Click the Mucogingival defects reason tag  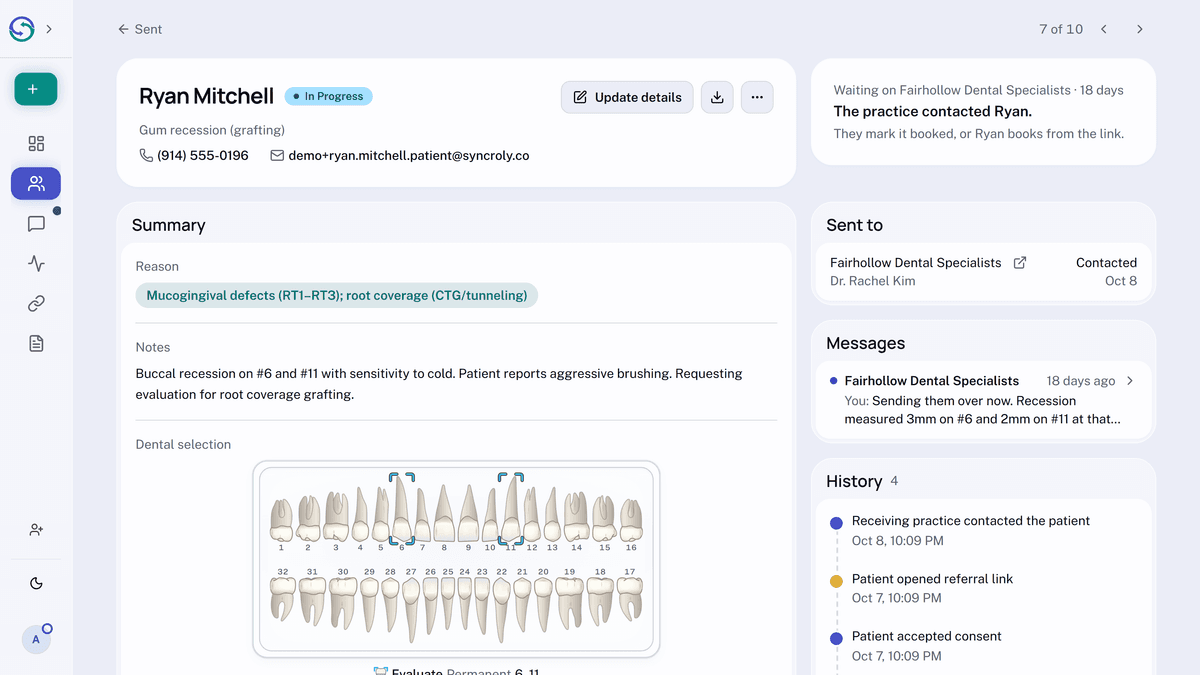(x=337, y=295)
